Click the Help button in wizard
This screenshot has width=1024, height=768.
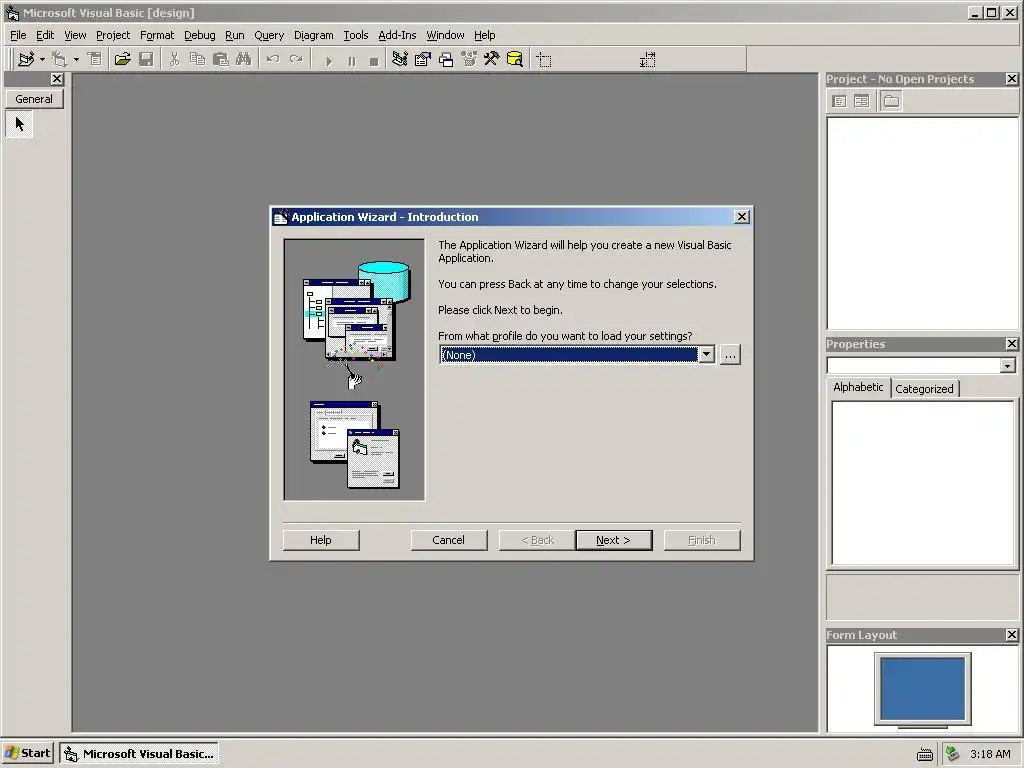click(x=321, y=540)
